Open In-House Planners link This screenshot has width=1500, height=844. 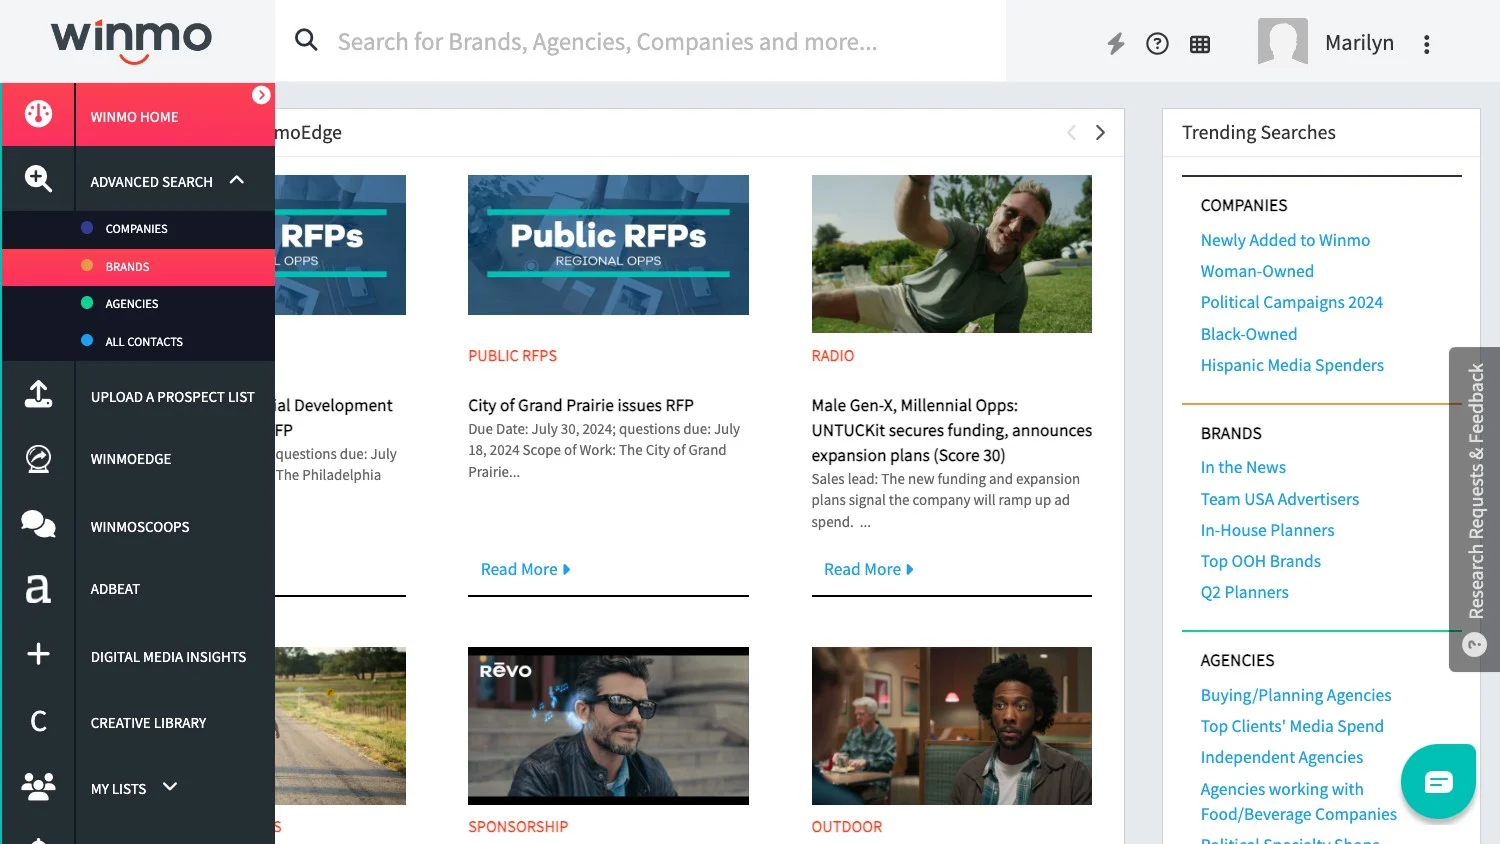1267,530
